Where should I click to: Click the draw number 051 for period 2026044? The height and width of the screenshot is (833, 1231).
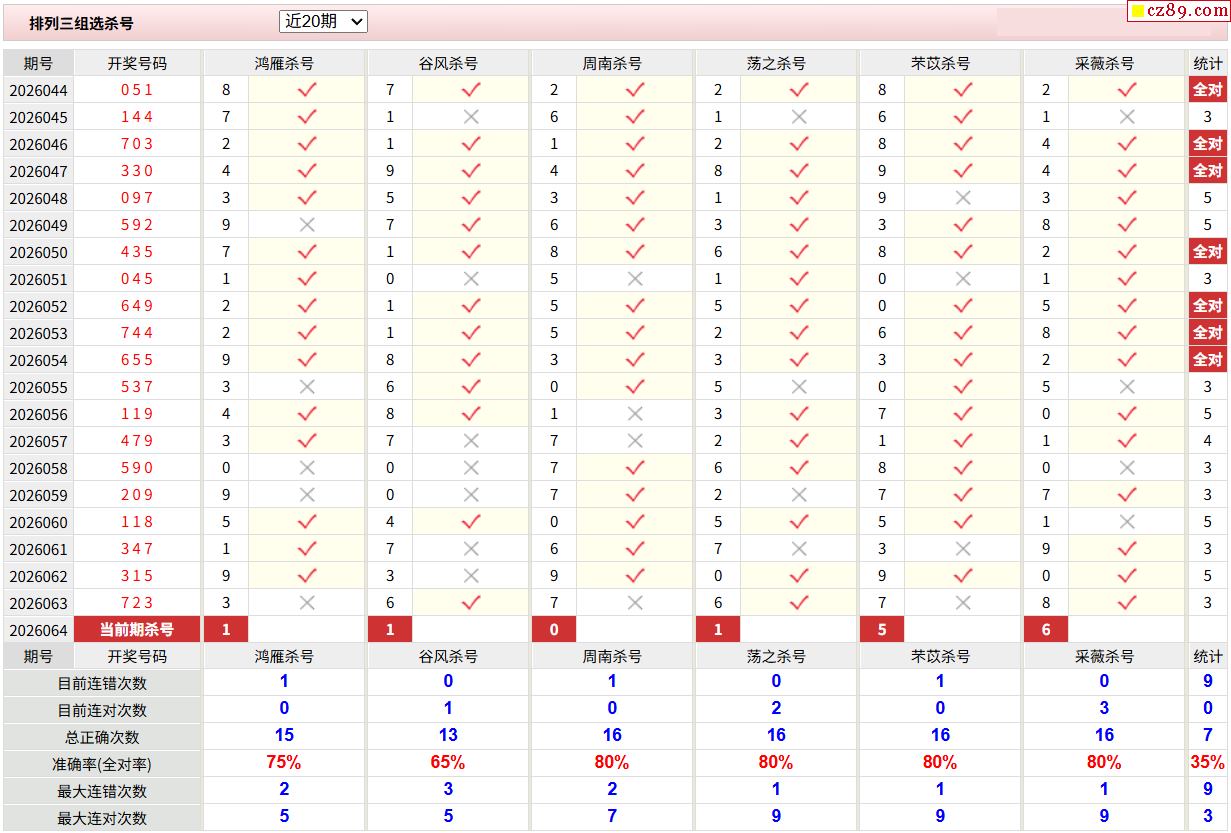click(x=137, y=90)
